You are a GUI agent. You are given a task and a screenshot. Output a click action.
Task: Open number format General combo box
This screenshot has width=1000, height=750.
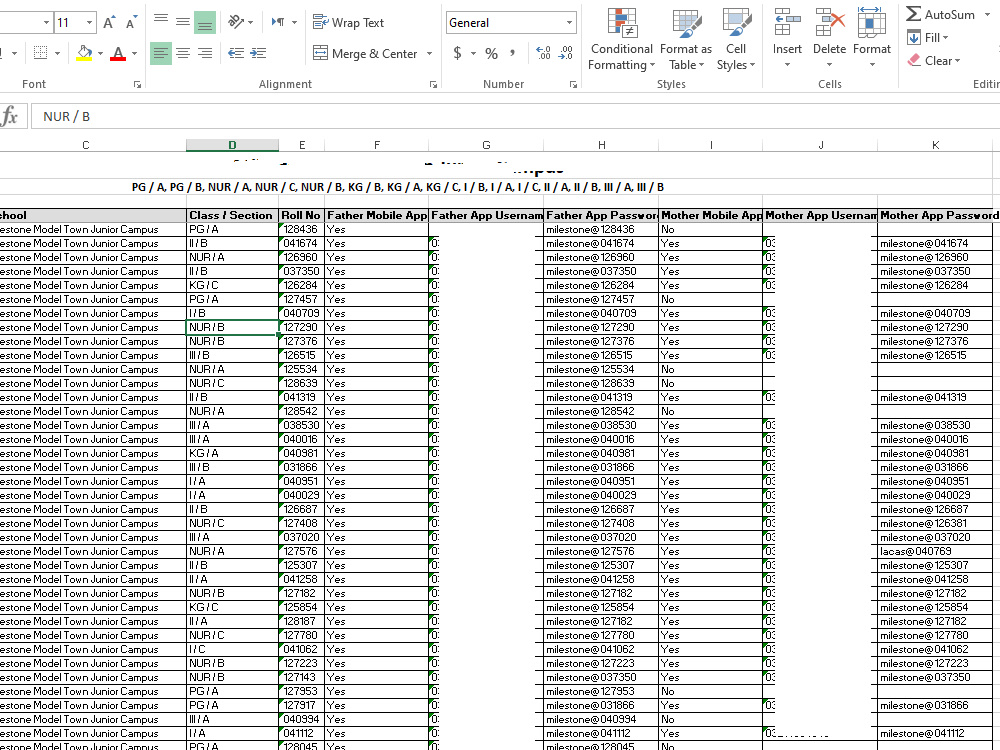pyautogui.click(x=511, y=23)
